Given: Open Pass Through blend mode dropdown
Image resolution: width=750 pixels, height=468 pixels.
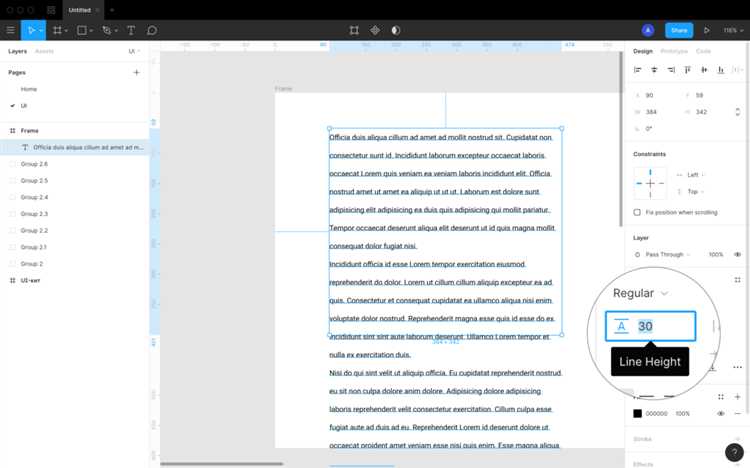Looking at the screenshot, I should (667, 255).
